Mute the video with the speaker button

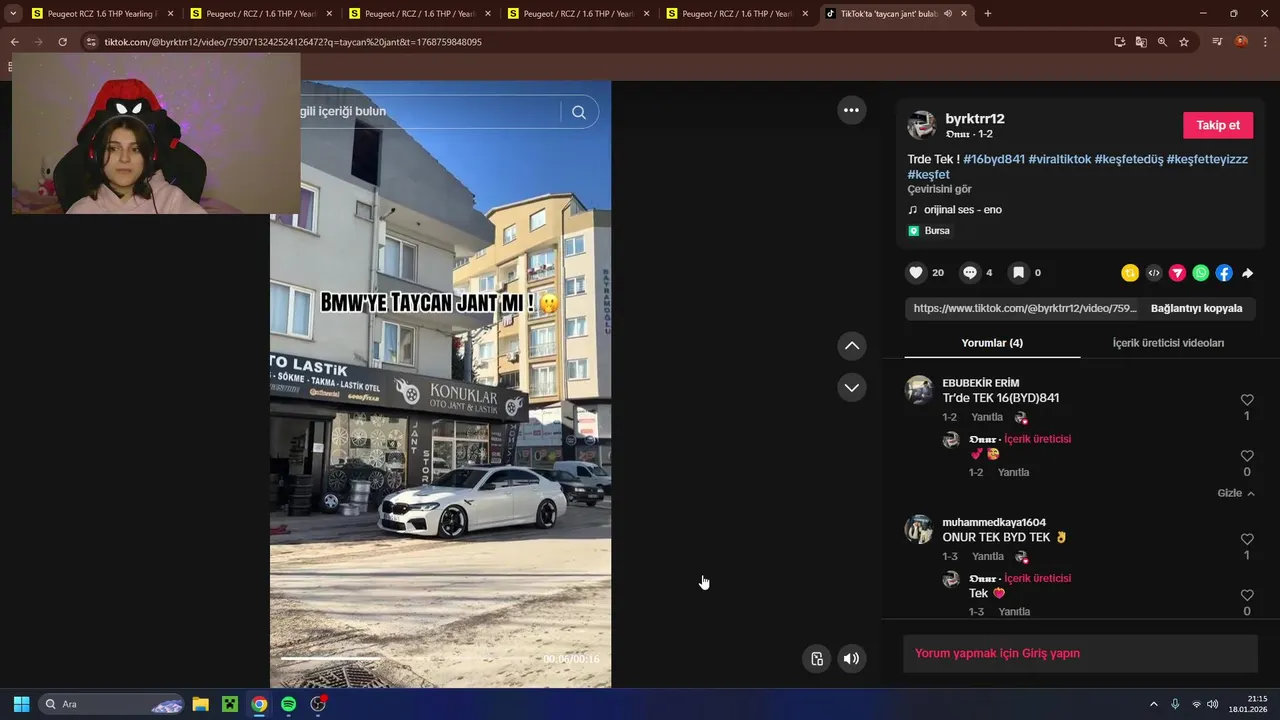click(x=851, y=658)
